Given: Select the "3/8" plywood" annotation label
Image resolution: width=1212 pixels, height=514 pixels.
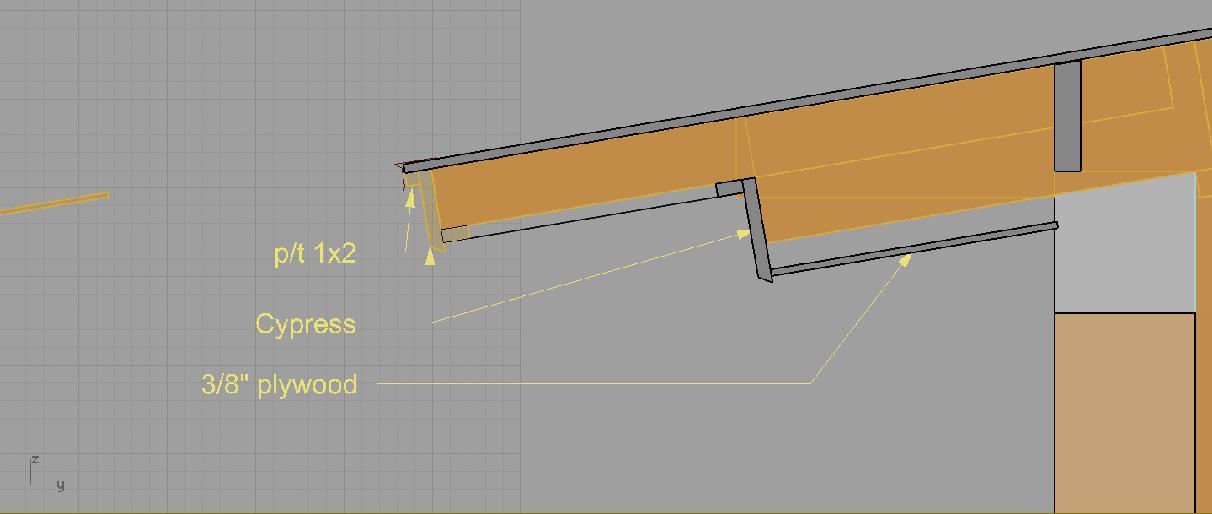Looking at the screenshot, I should (x=279, y=384).
